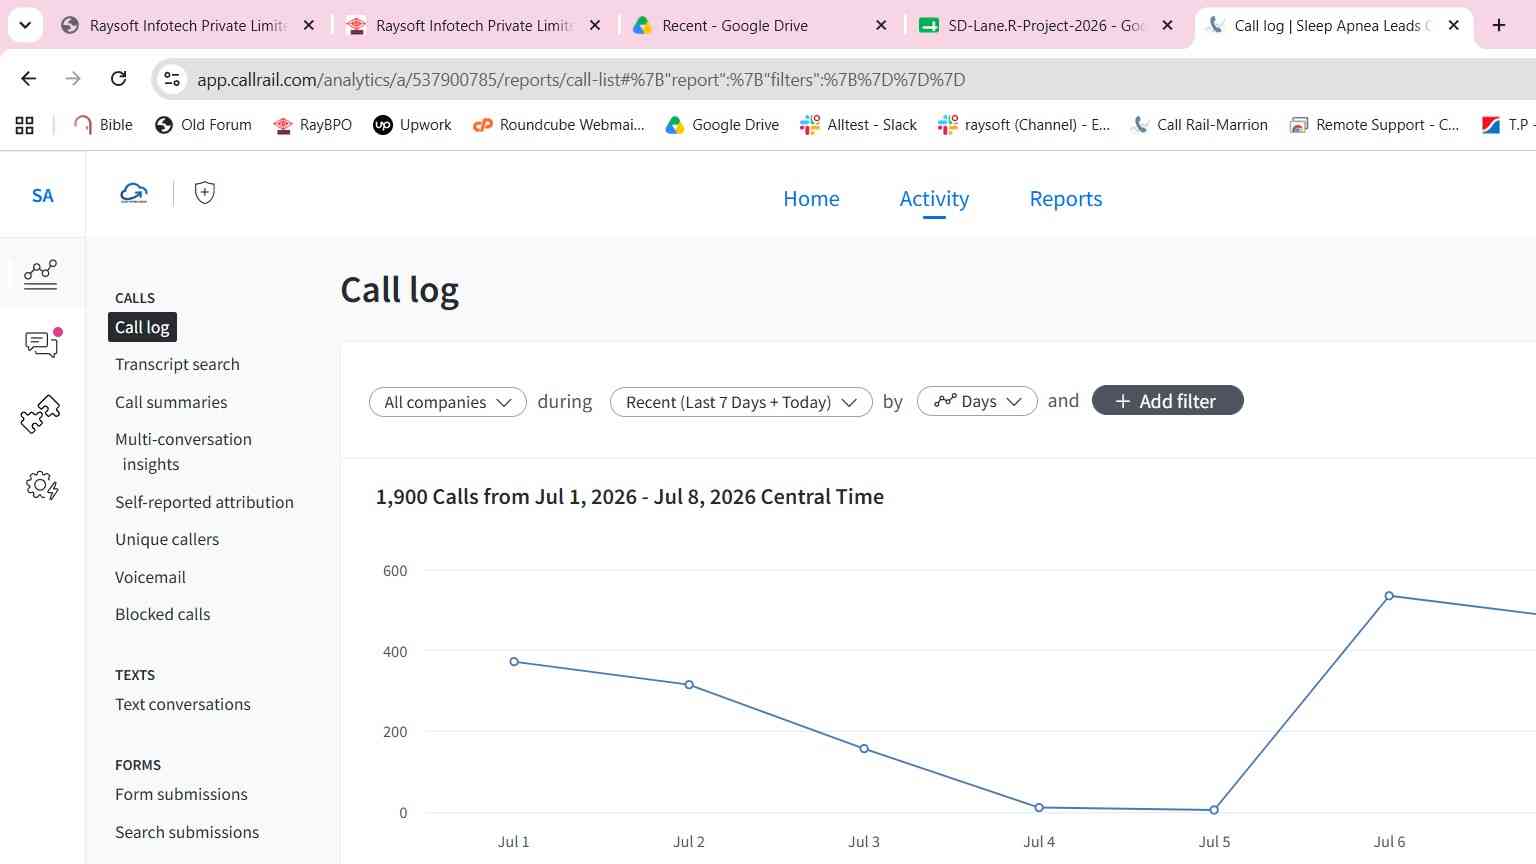Image resolution: width=1536 pixels, height=864 pixels.
Task: Click the cloud logo icon near SA
Action: point(134,193)
